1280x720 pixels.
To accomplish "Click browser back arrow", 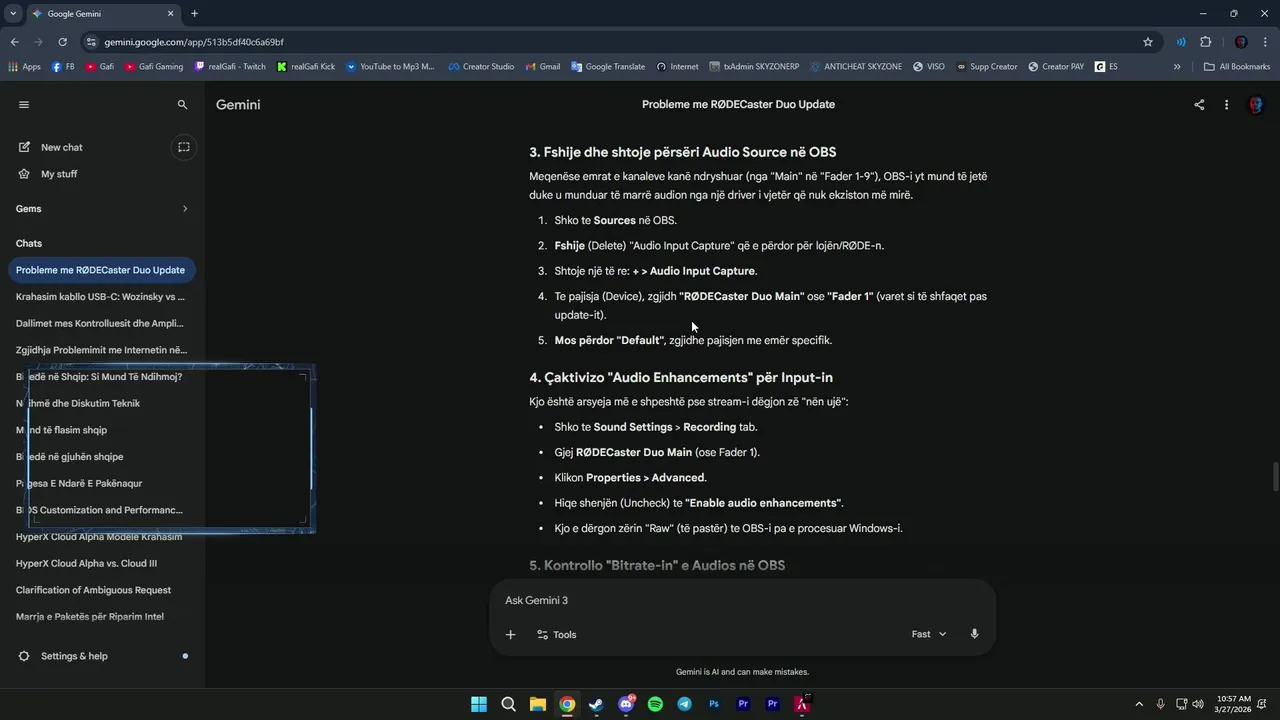I will point(14,42).
